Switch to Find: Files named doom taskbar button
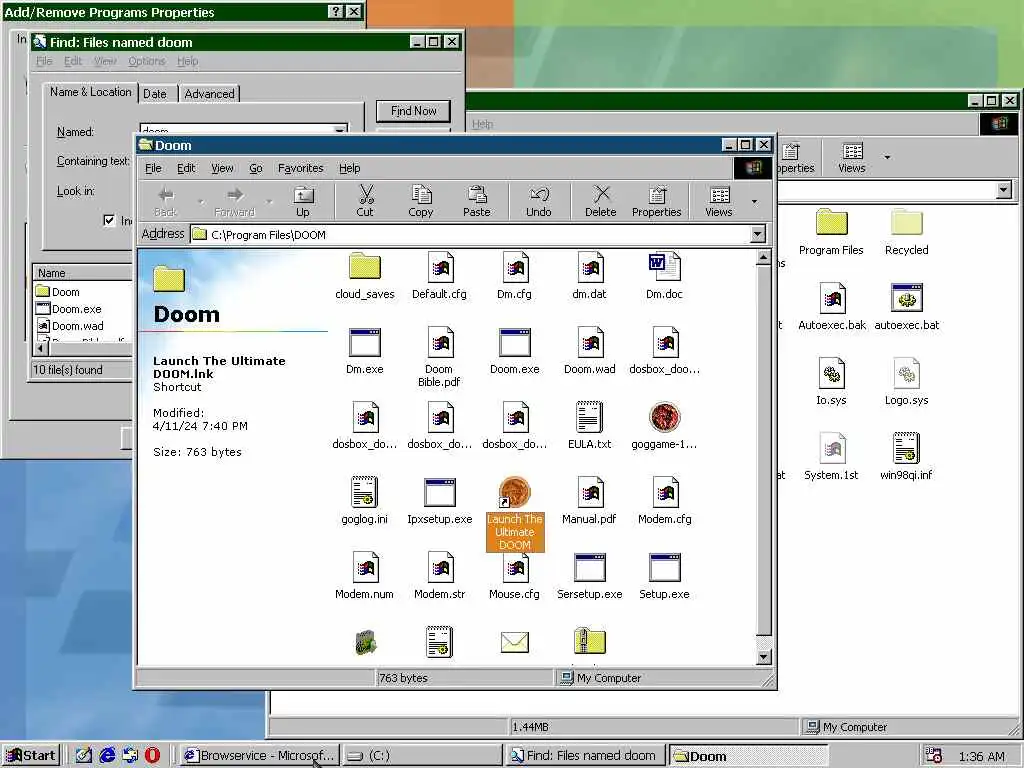The image size is (1024, 768). [x=584, y=756]
